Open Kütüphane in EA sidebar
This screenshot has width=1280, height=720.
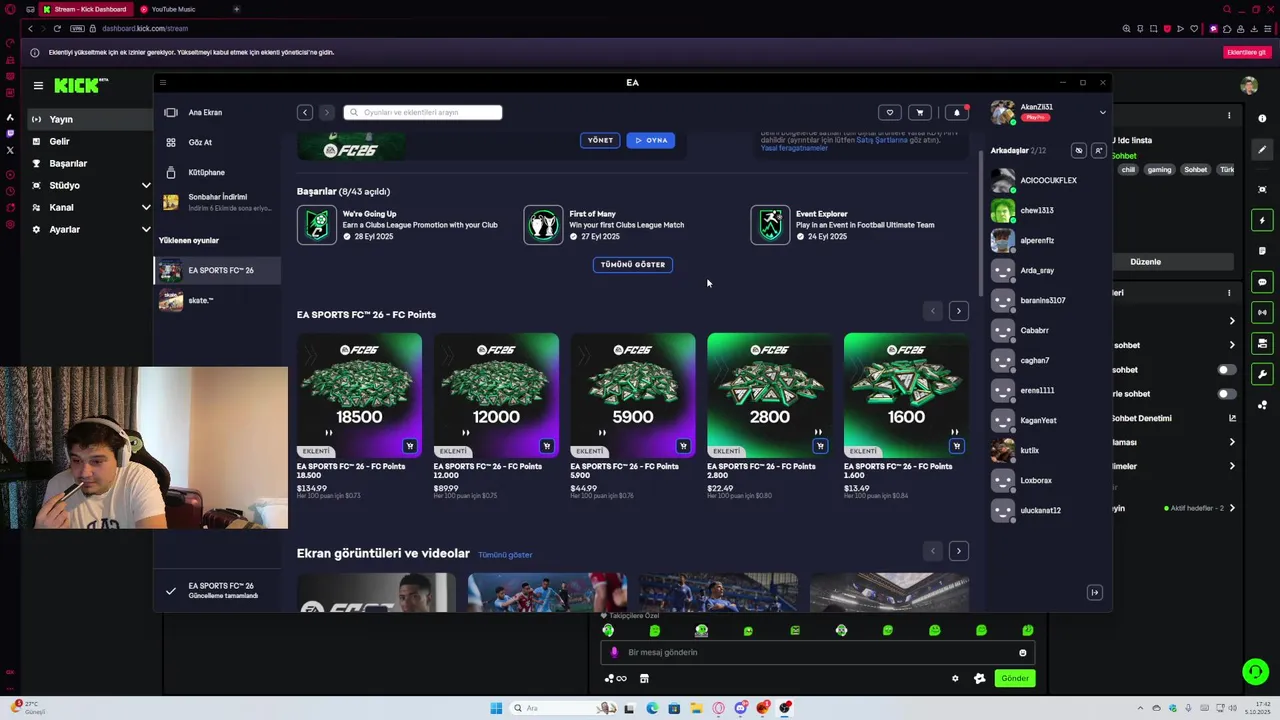(217, 172)
